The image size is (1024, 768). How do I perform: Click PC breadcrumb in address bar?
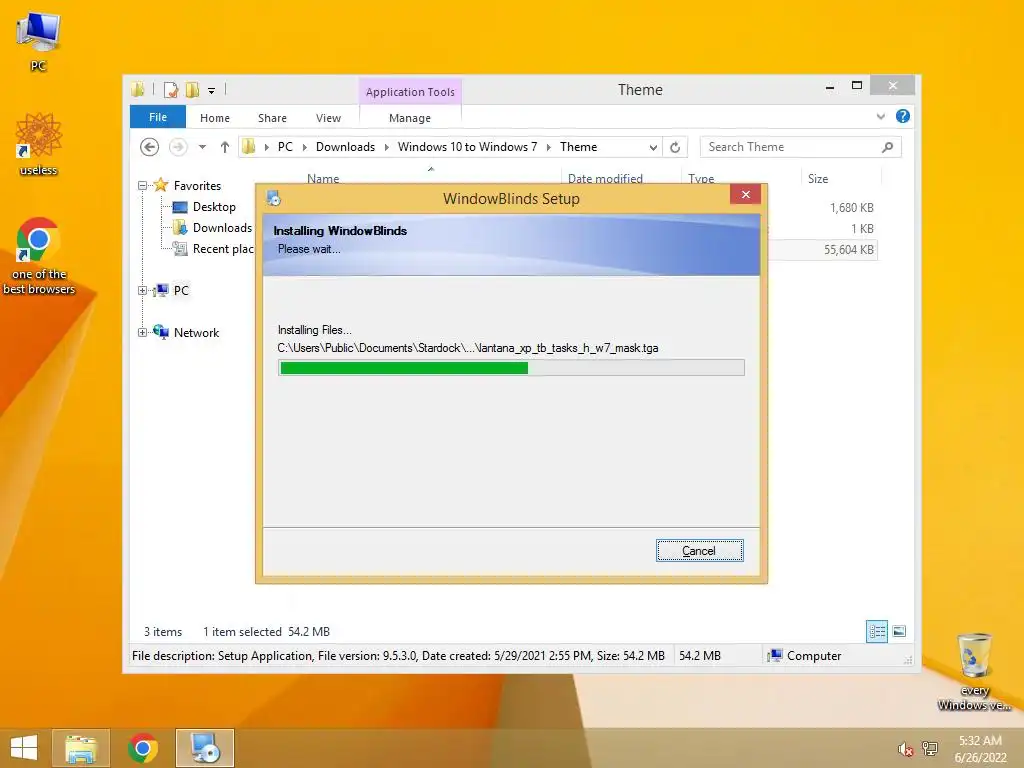[285, 147]
